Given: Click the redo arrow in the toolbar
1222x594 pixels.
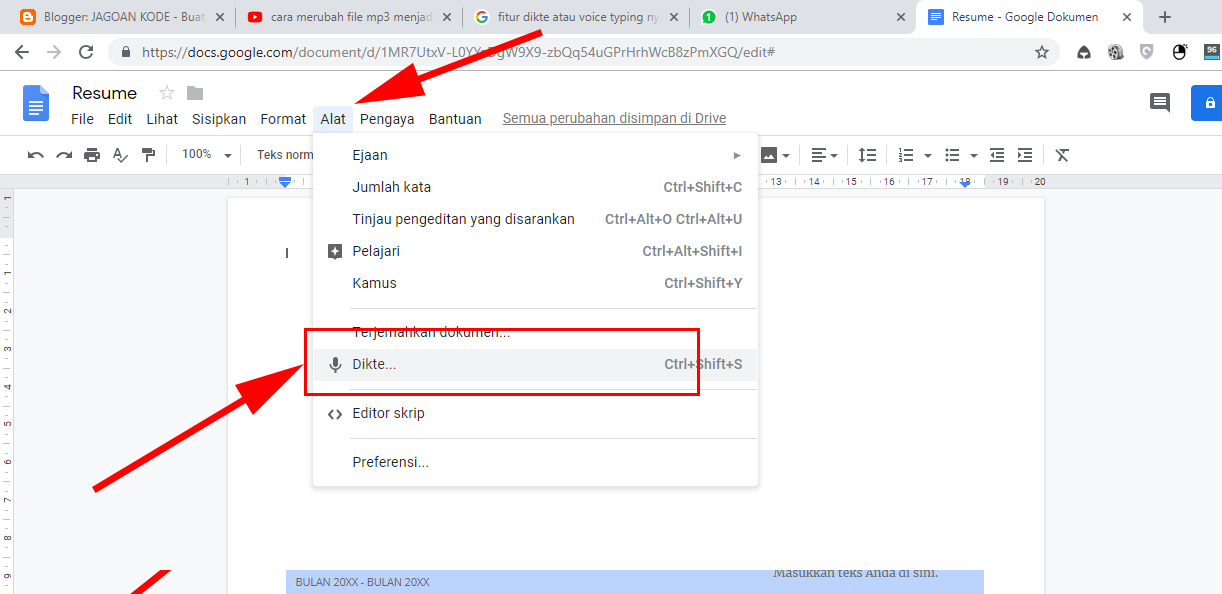Looking at the screenshot, I should coord(64,155).
